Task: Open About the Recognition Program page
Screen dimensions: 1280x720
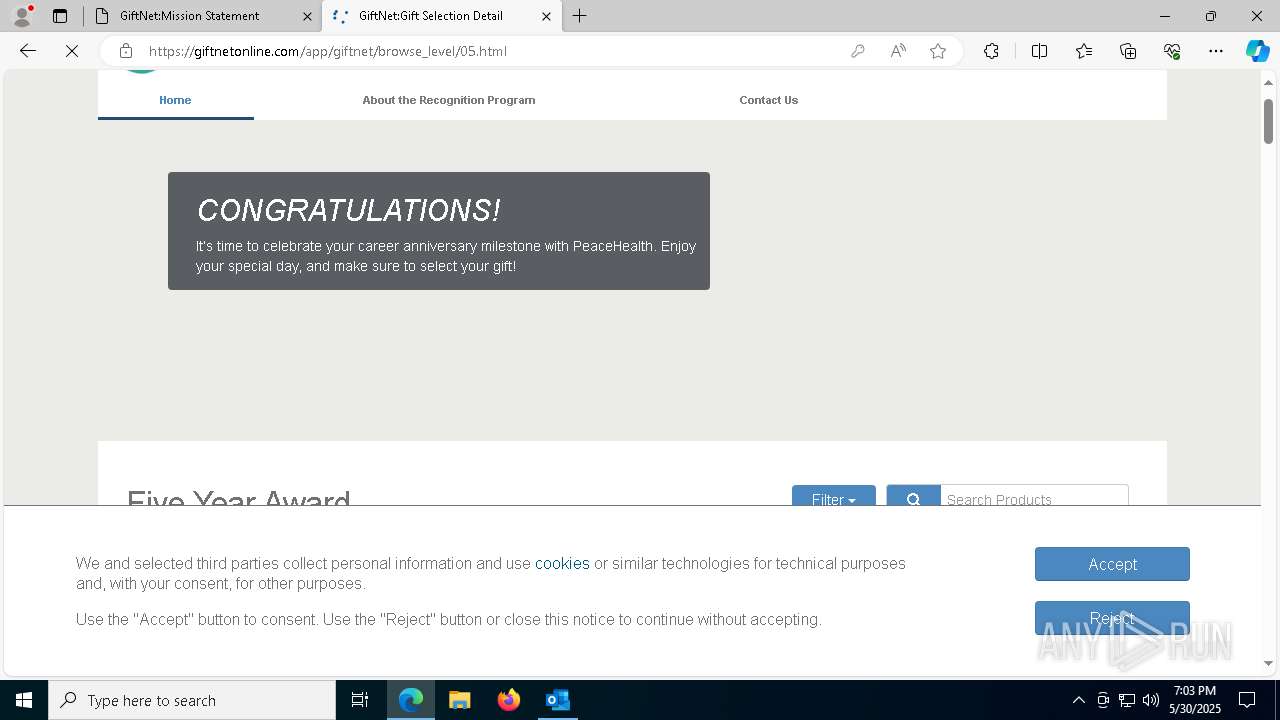Action: point(449,100)
